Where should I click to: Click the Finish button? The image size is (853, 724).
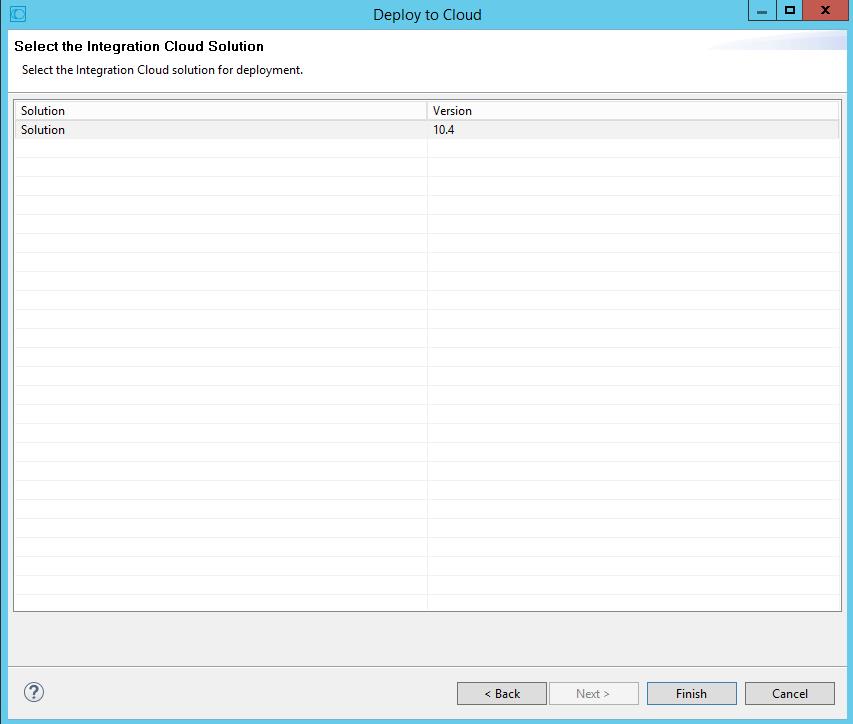click(x=691, y=694)
